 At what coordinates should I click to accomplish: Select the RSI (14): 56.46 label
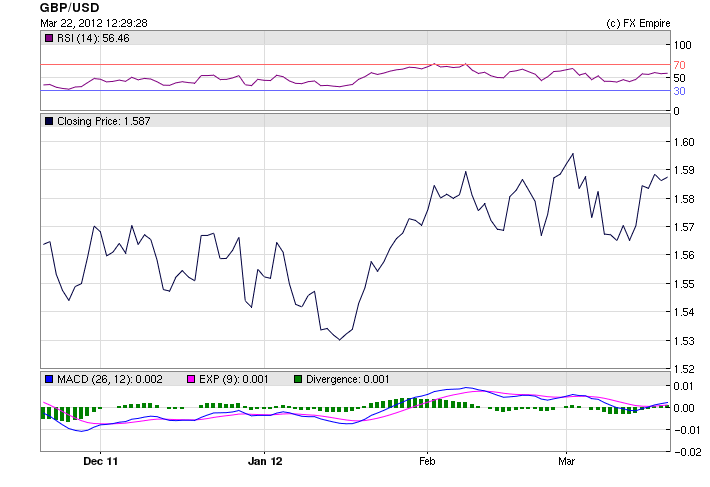[x=94, y=38]
